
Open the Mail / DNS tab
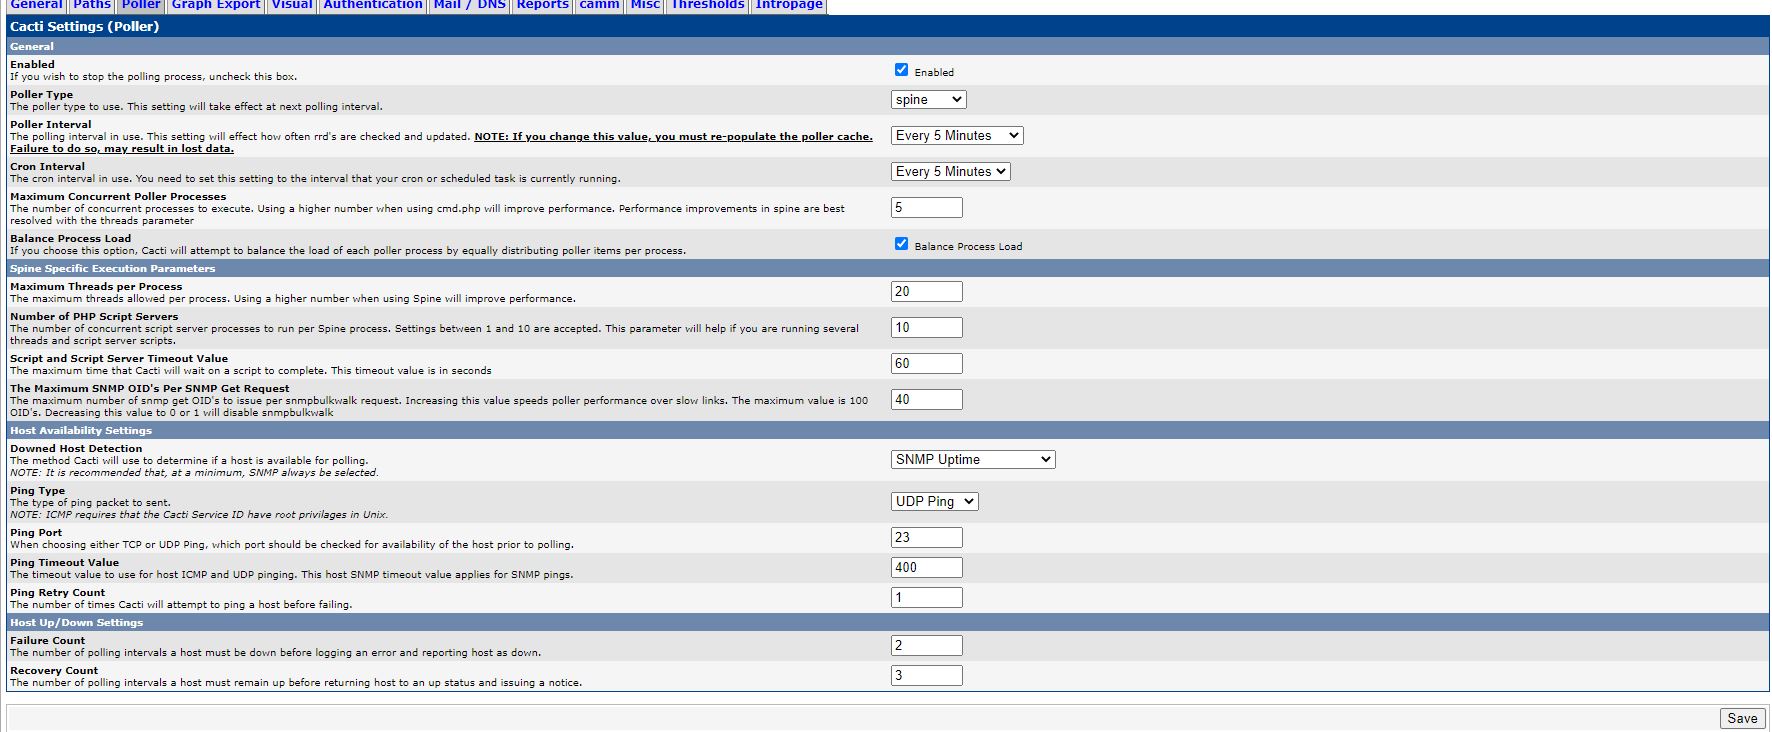[x=470, y=5]
